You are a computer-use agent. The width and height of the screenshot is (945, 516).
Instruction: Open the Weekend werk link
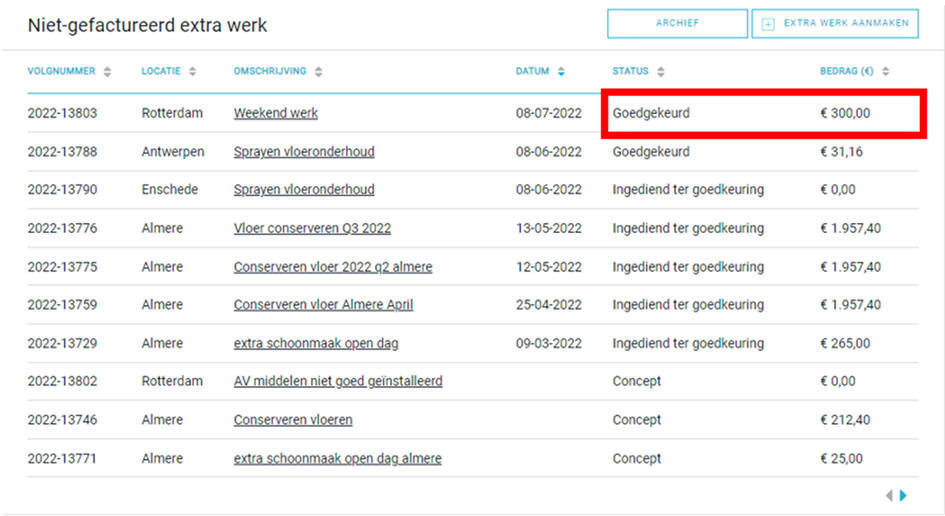coord(276,113)
